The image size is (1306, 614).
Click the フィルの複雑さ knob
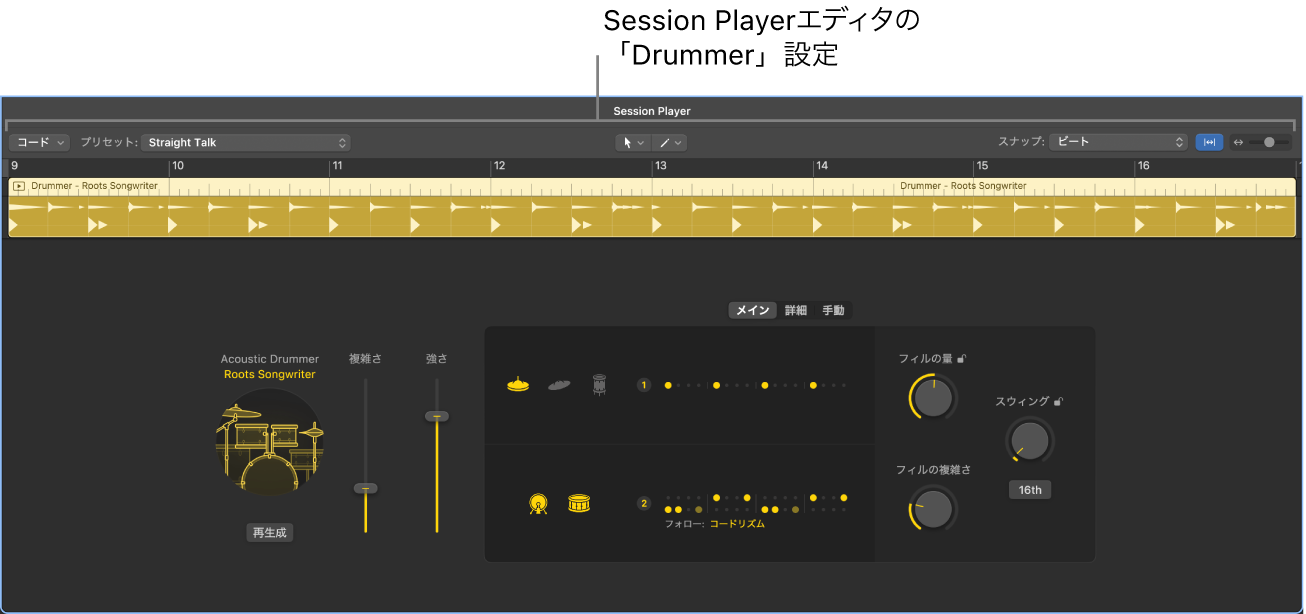pos(933,509)
